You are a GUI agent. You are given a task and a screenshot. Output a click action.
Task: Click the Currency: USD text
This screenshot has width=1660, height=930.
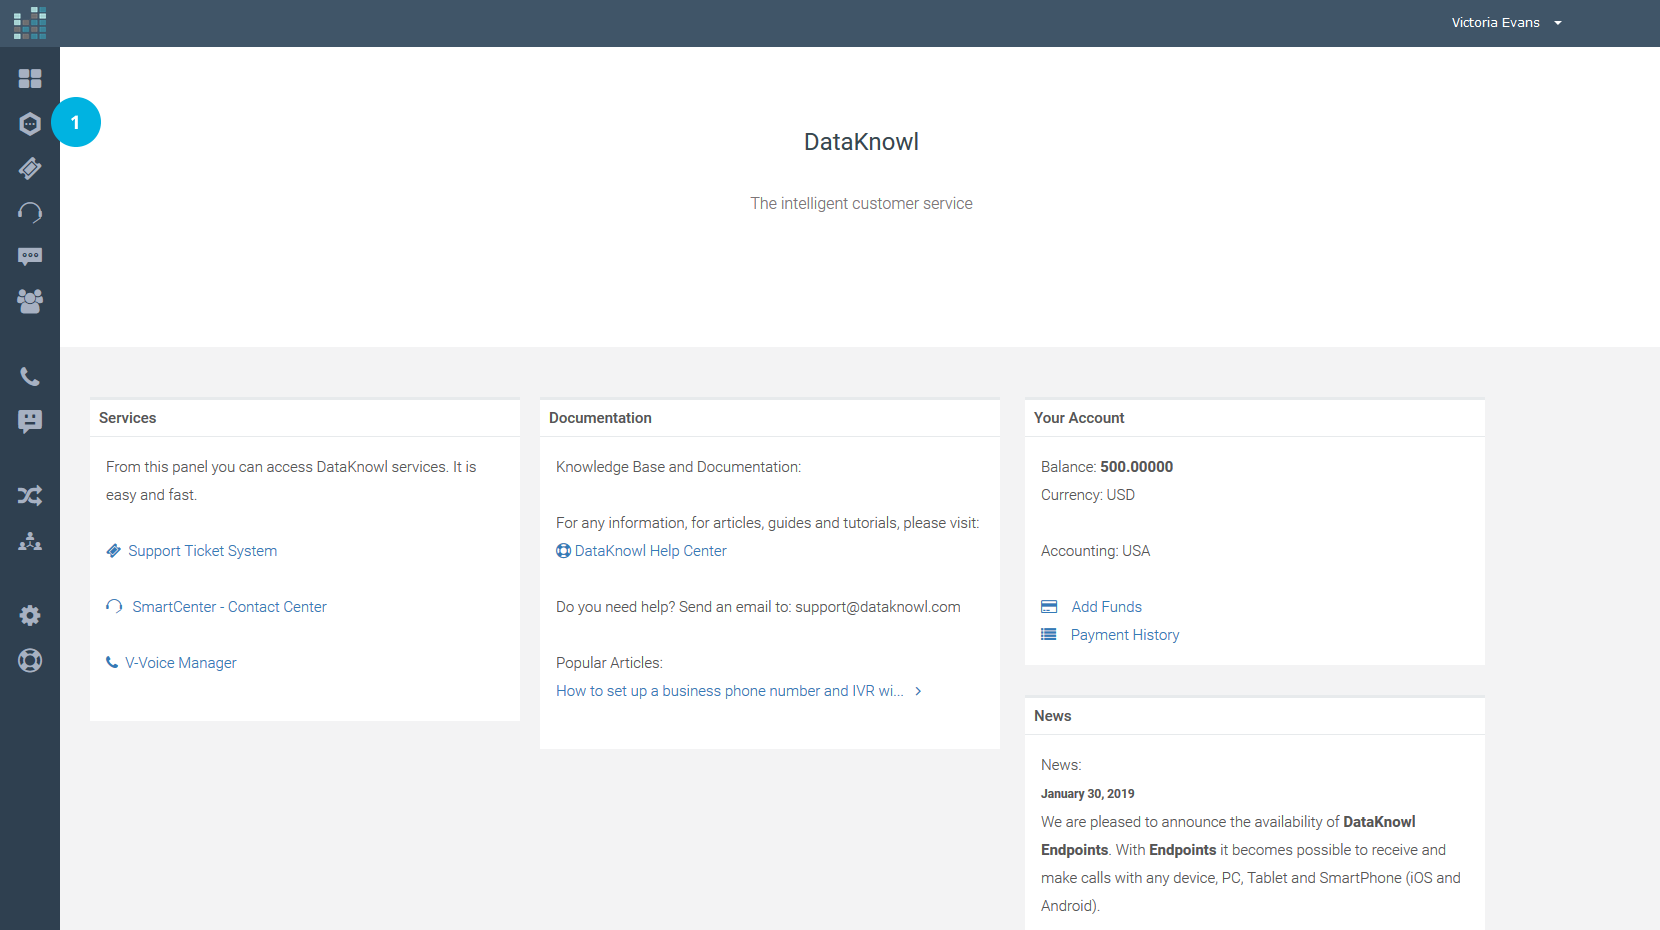coord(1088,495)
